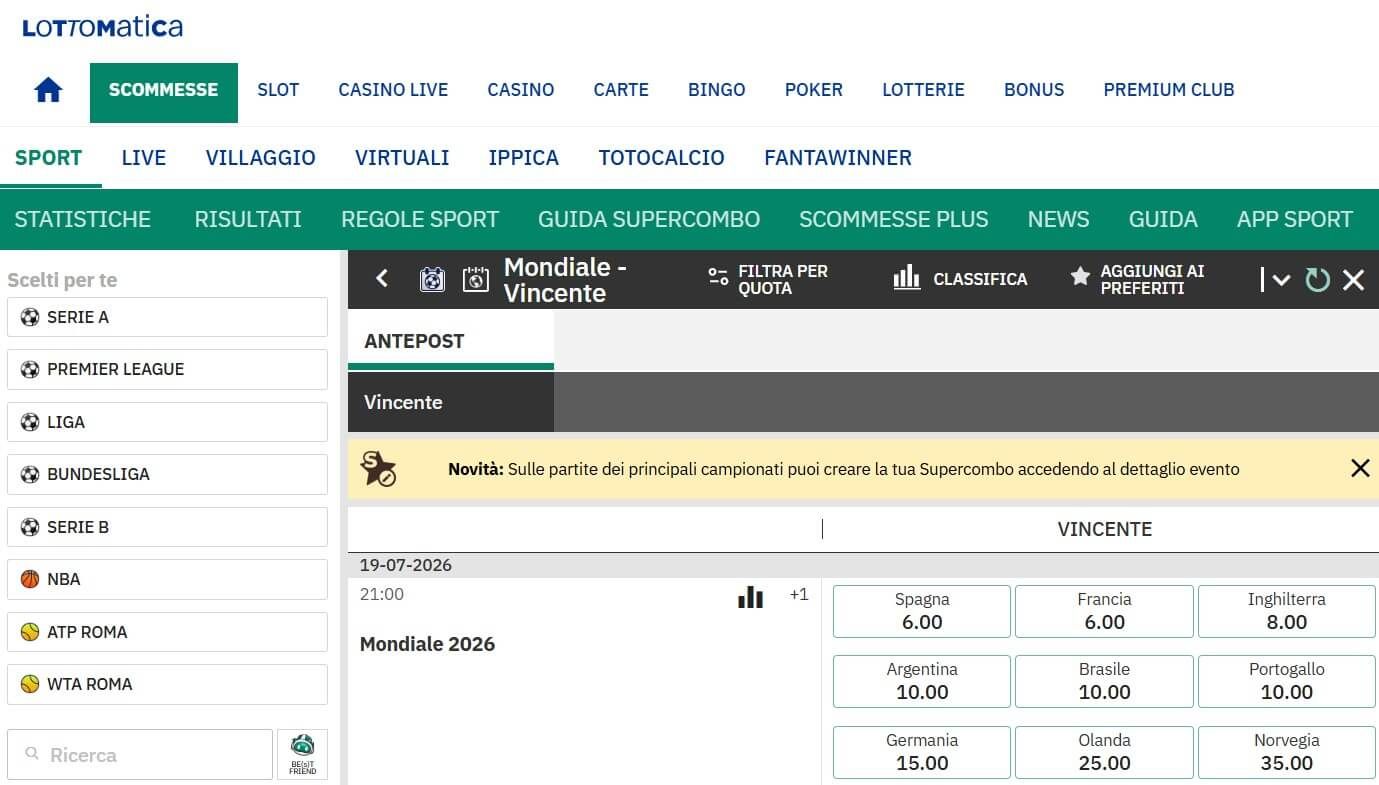The width and height of the screenshot is (1379, 785).
Task: Select the SPORT tab
Action: click(x=49, y=158)
